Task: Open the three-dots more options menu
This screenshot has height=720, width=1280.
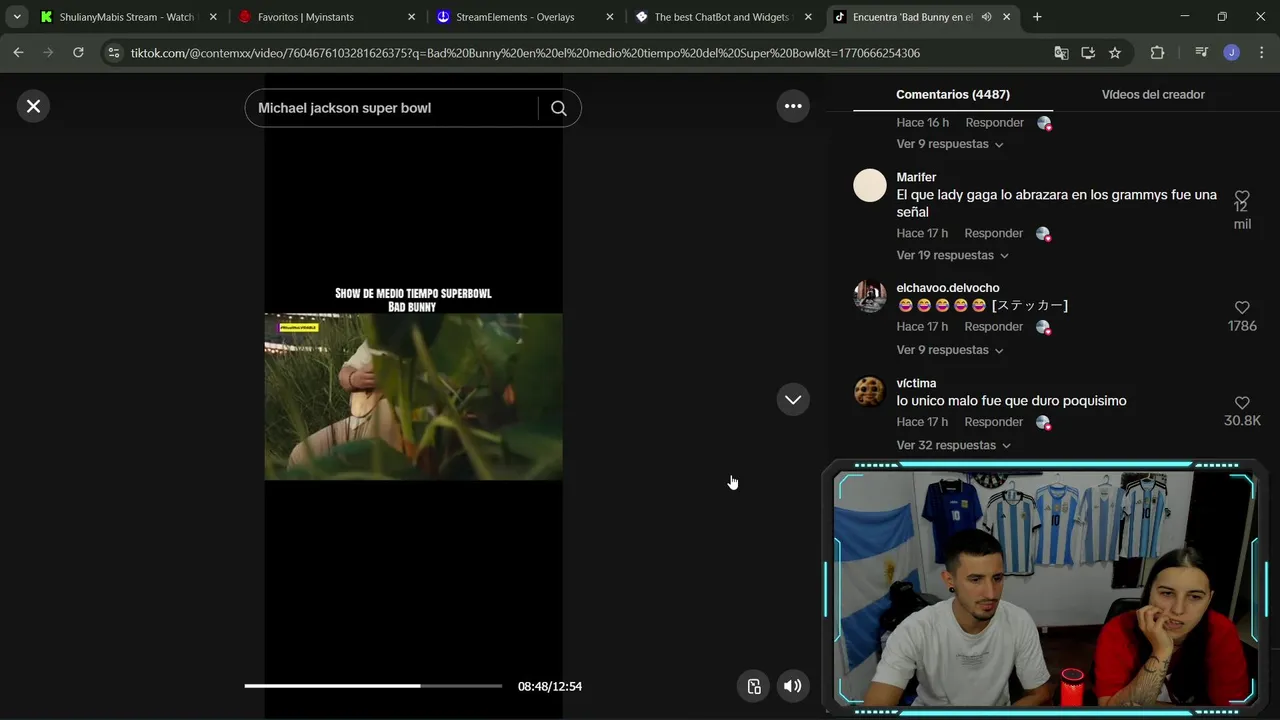Action: (x=793, y=106)
